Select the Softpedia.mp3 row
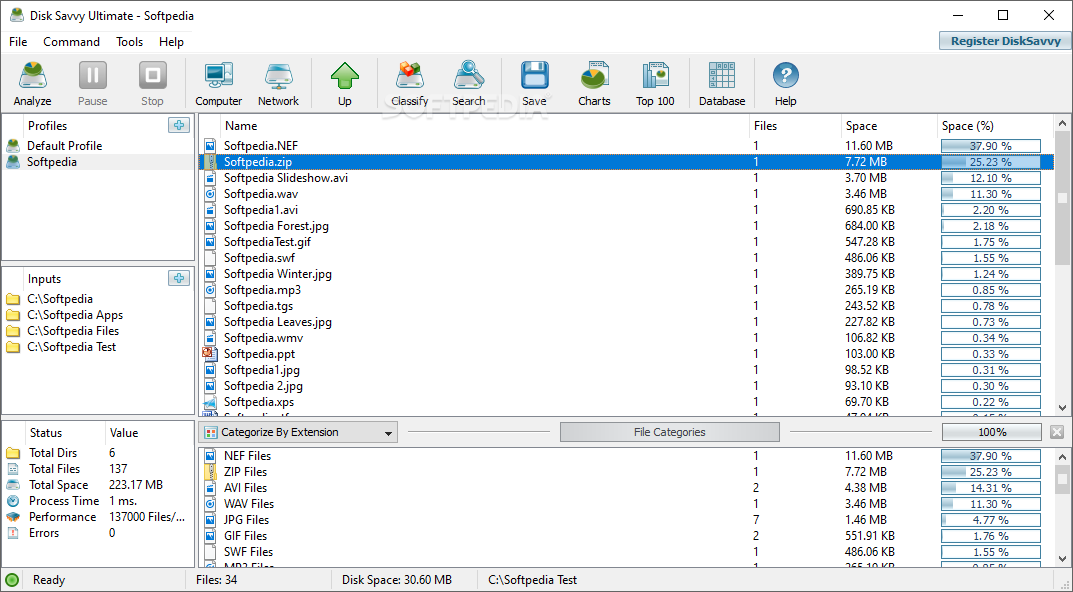Viewport: 1073px width, 592px height. click(x=627, y=290)
